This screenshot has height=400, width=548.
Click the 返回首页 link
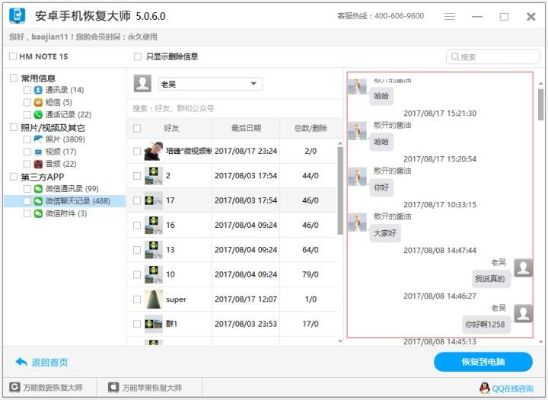pos(50,363)
